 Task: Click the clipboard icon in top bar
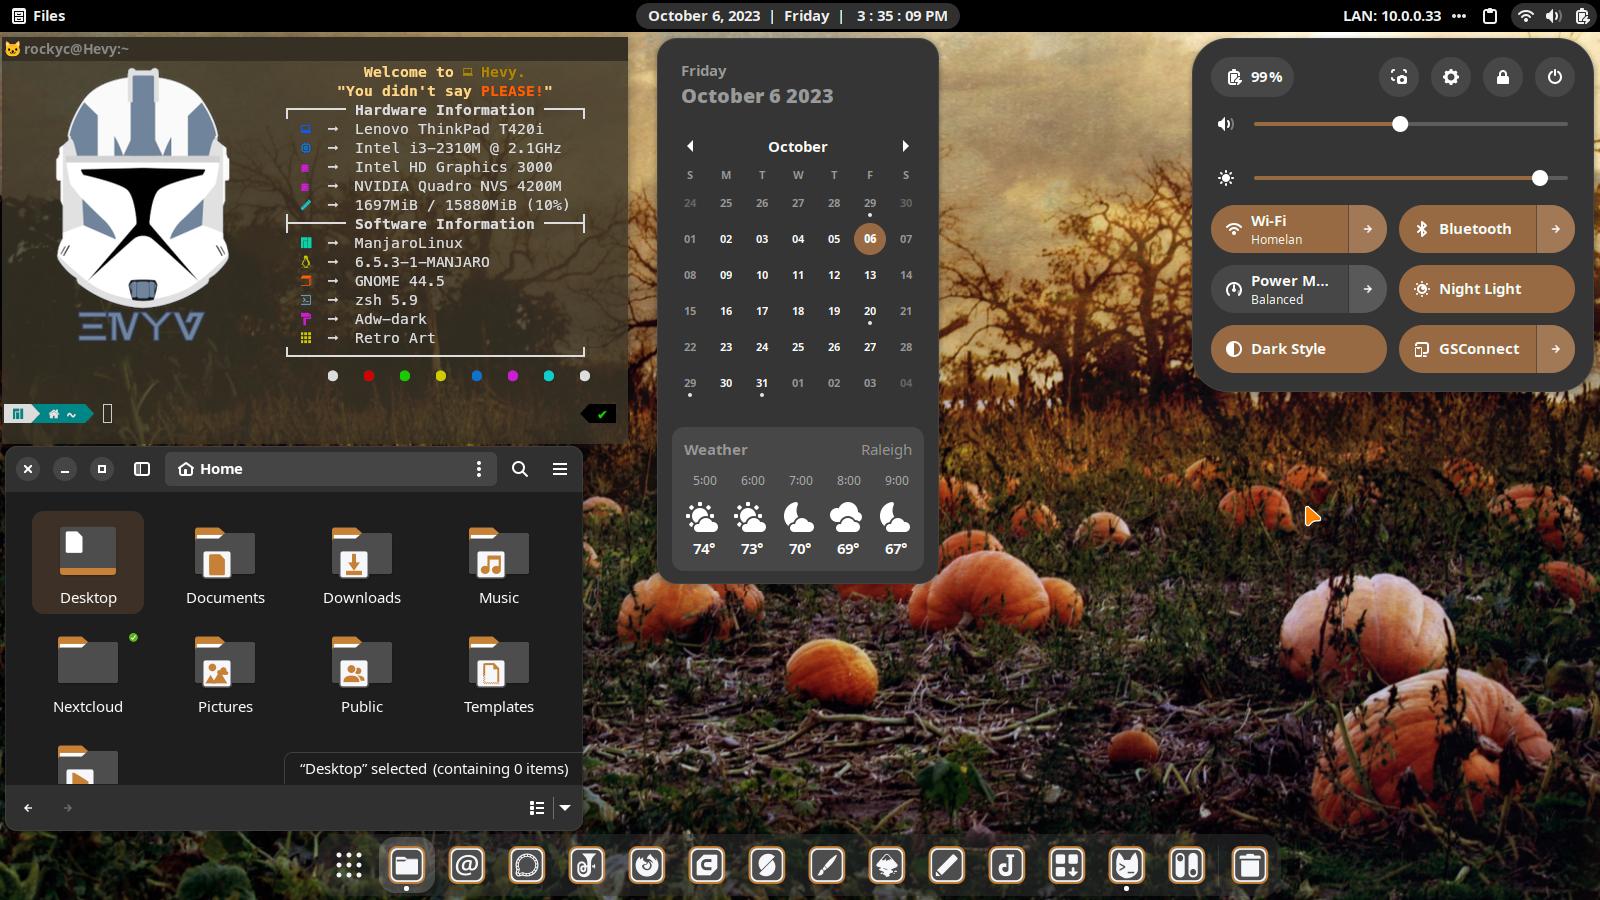point(1490,16)
